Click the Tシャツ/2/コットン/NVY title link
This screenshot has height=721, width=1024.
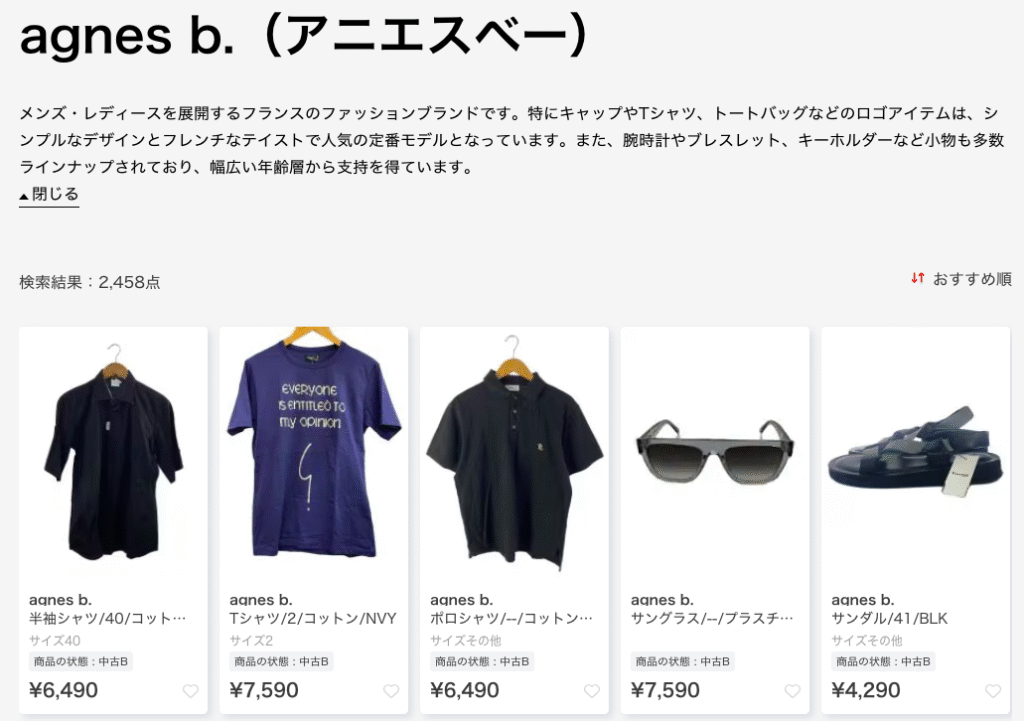[x=313, y=618]
